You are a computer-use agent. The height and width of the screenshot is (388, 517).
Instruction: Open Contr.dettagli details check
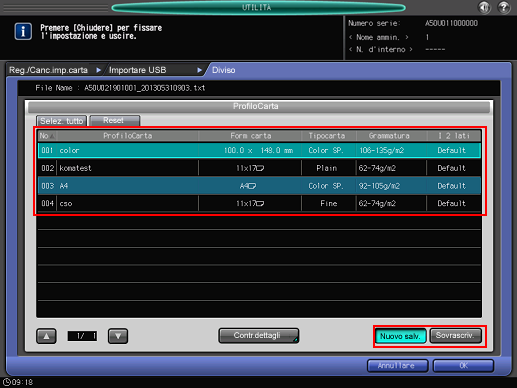259,336
